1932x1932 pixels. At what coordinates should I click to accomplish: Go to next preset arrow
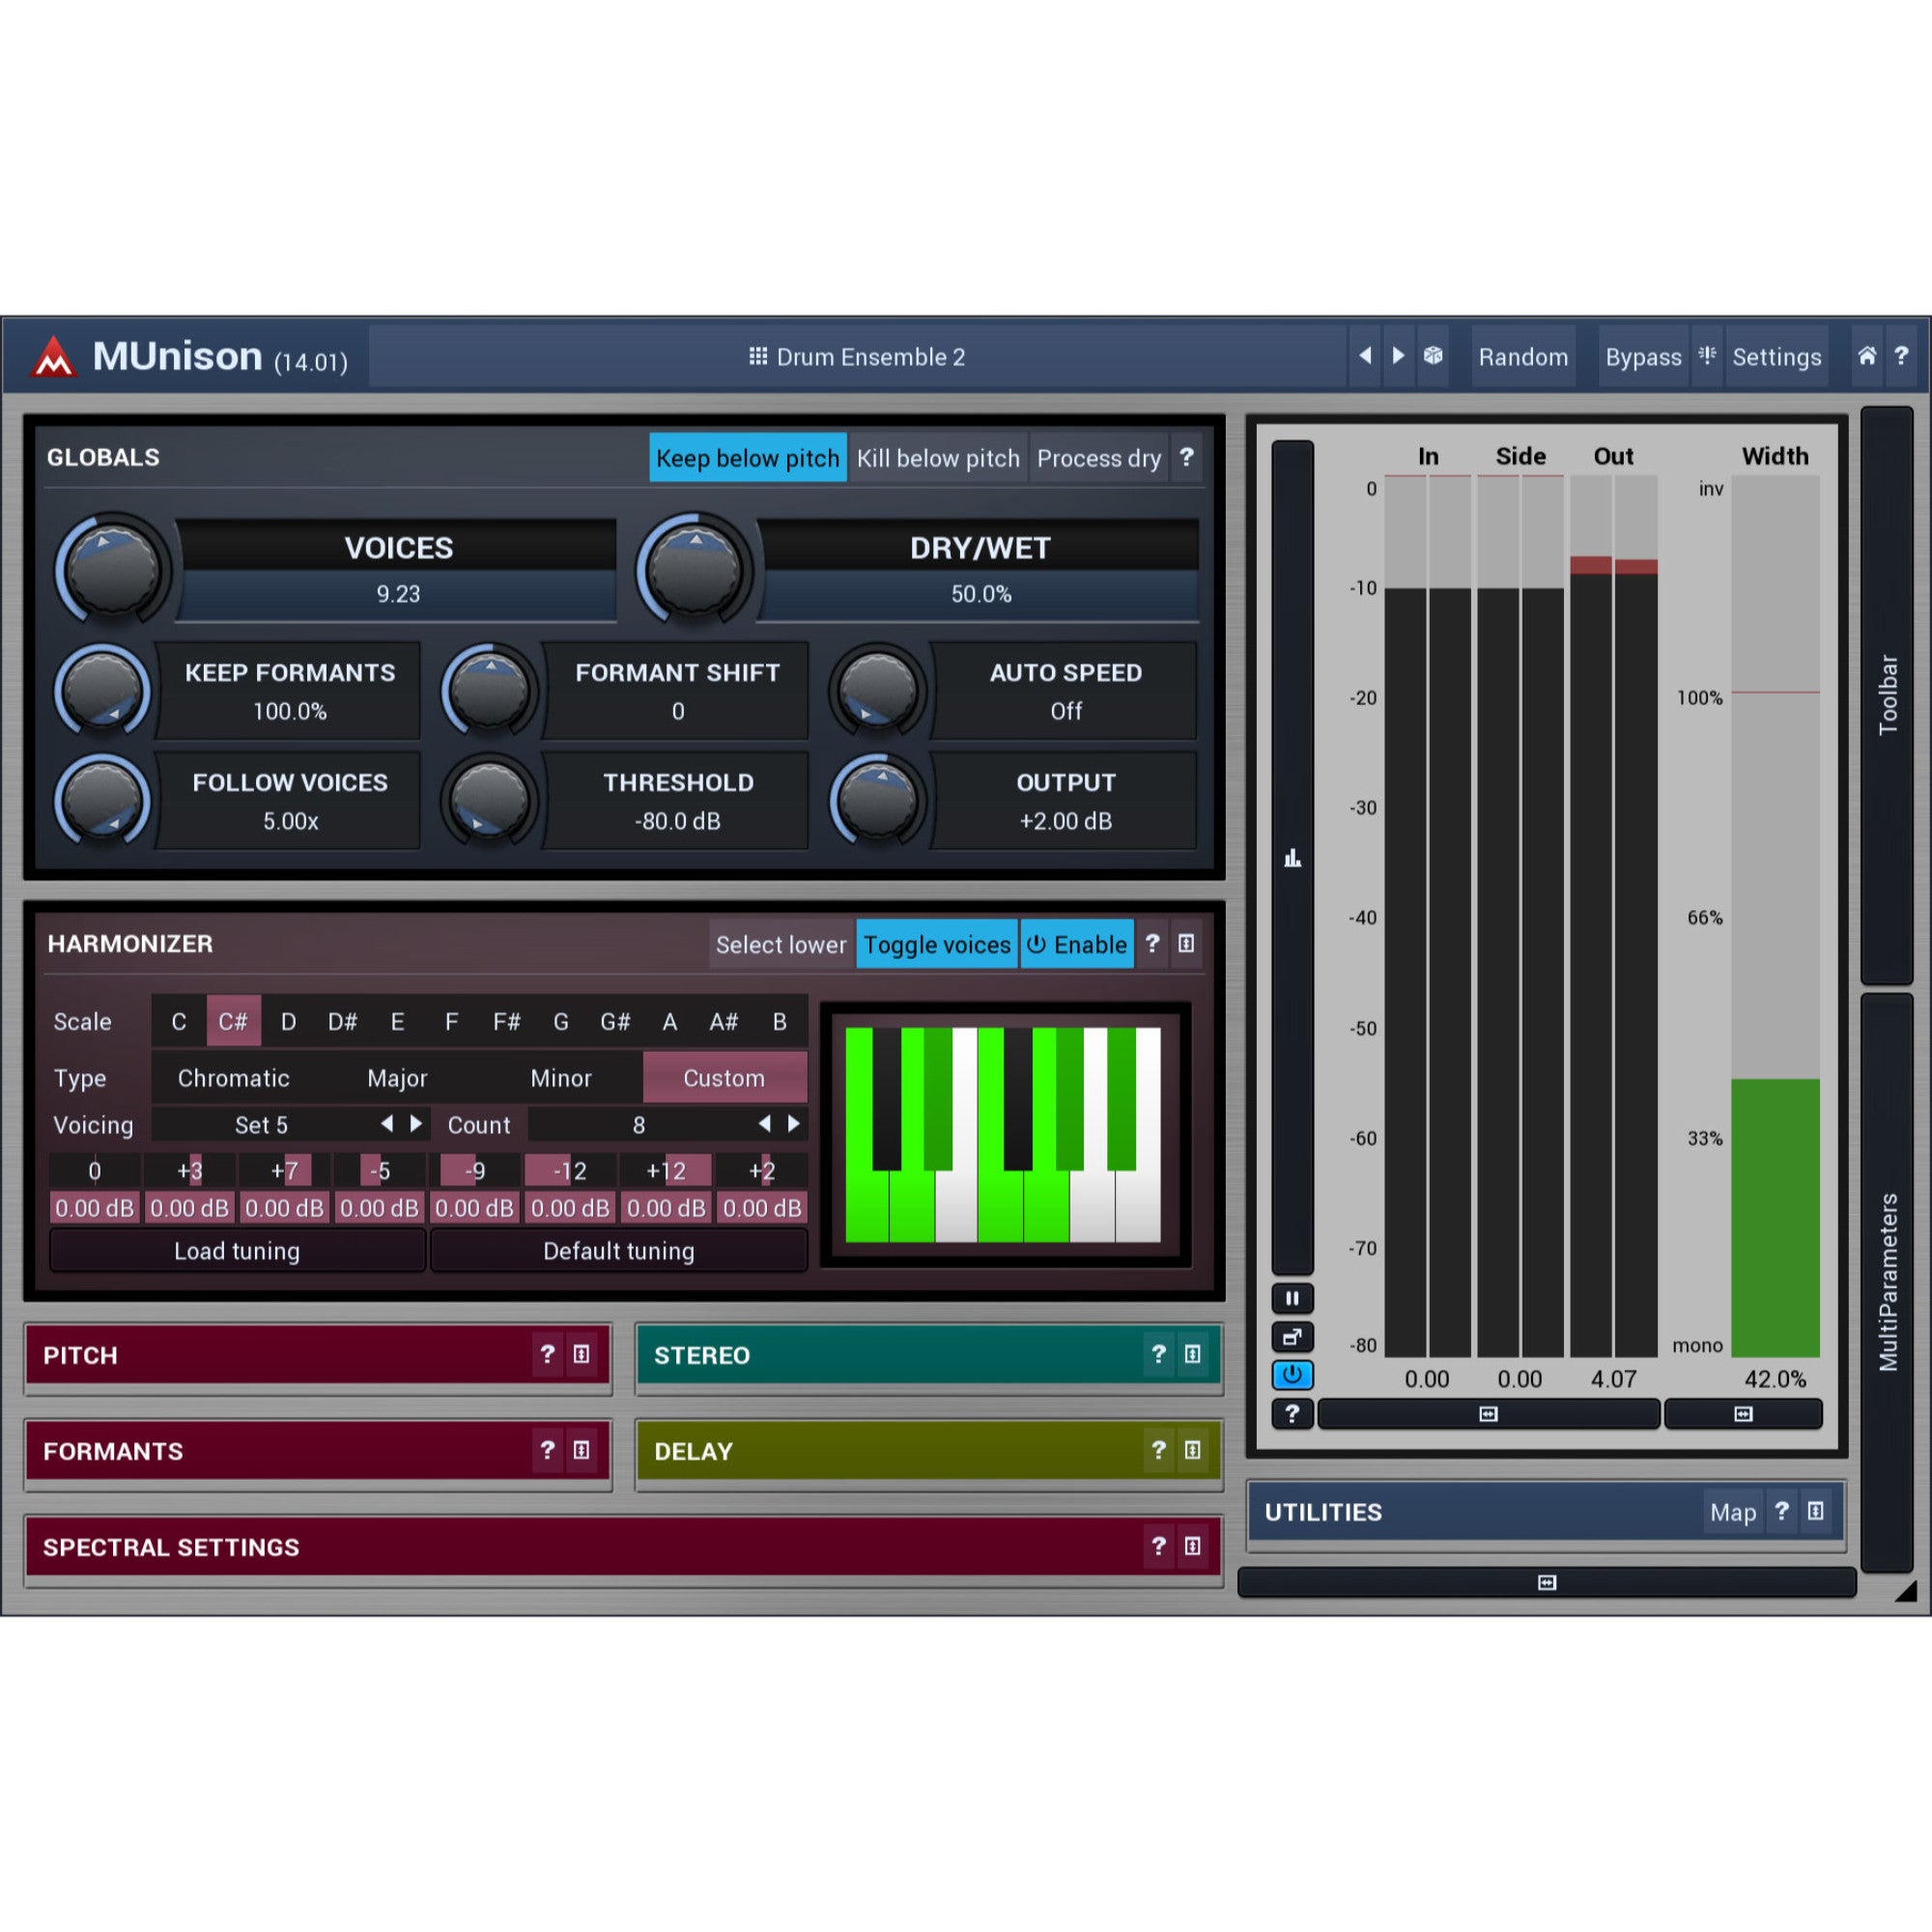(x=1398, y=356)
